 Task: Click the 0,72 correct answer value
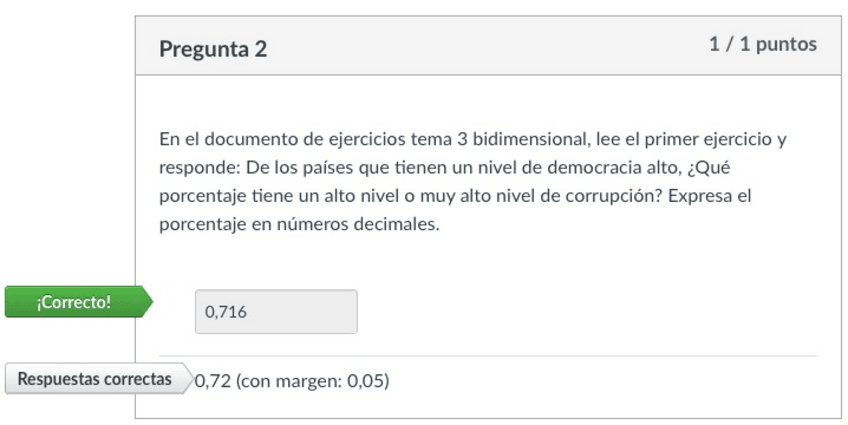pyautogui.click(x=213, y=381)
